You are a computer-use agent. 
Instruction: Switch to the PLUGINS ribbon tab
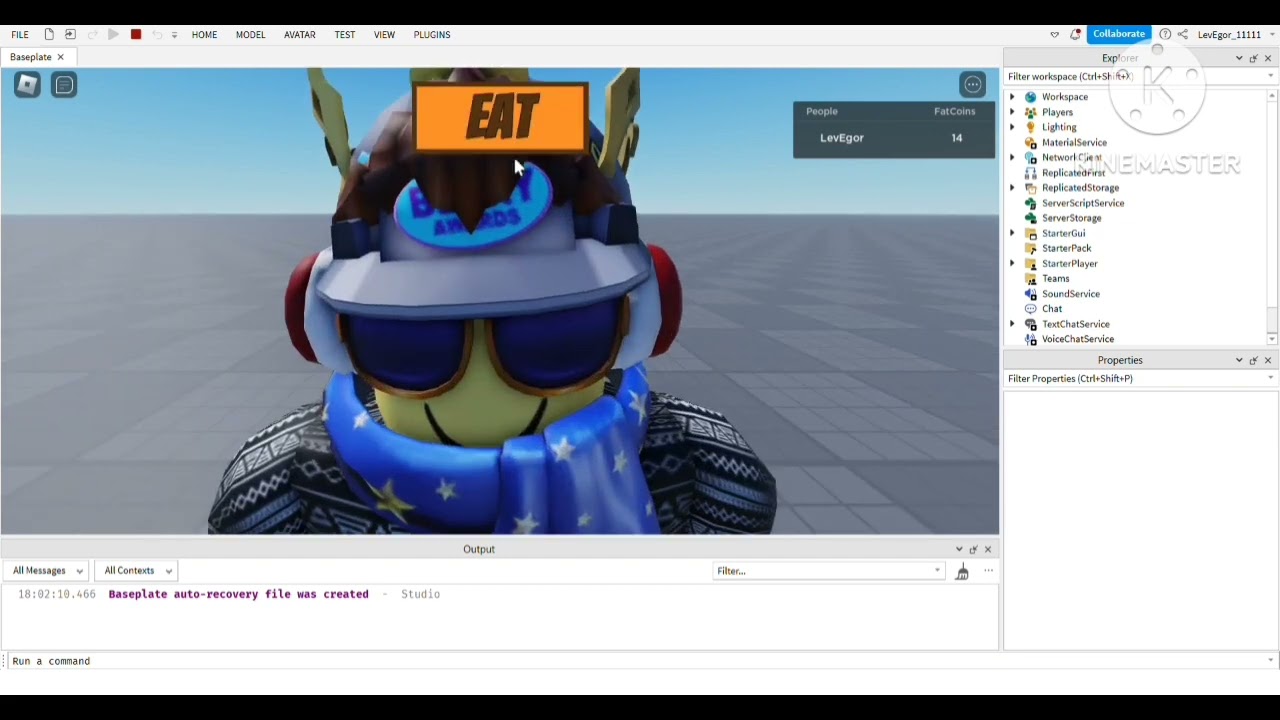432,34
